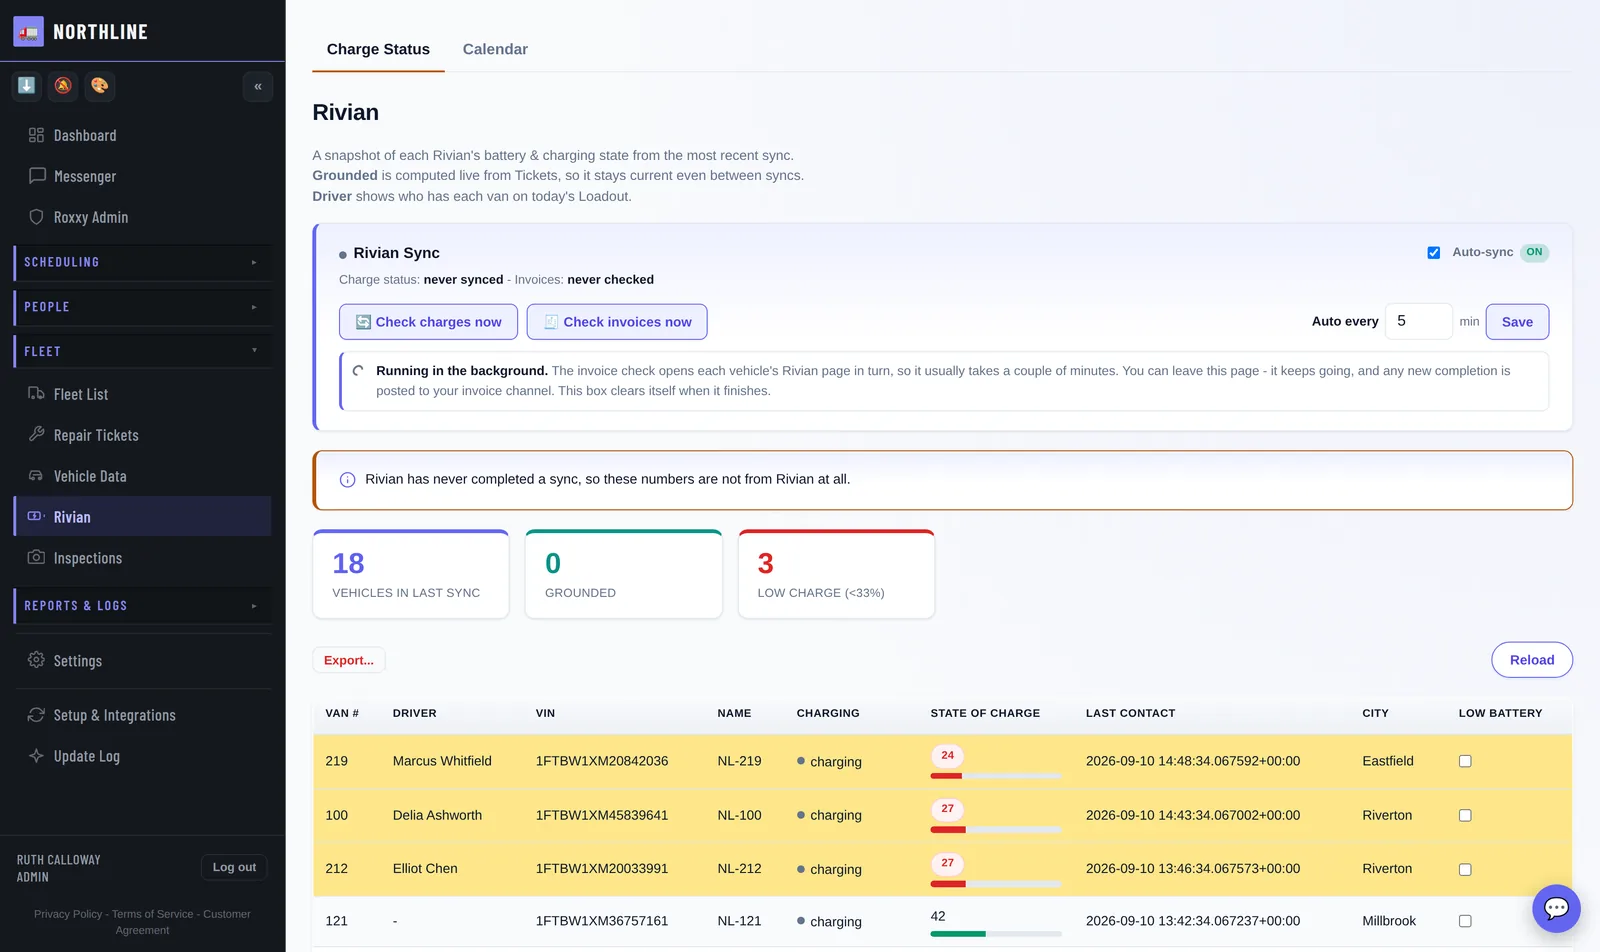This screenshot has height=952, width=1600.
Task: Switch to the Calendar tab
Action: [495, 49]
